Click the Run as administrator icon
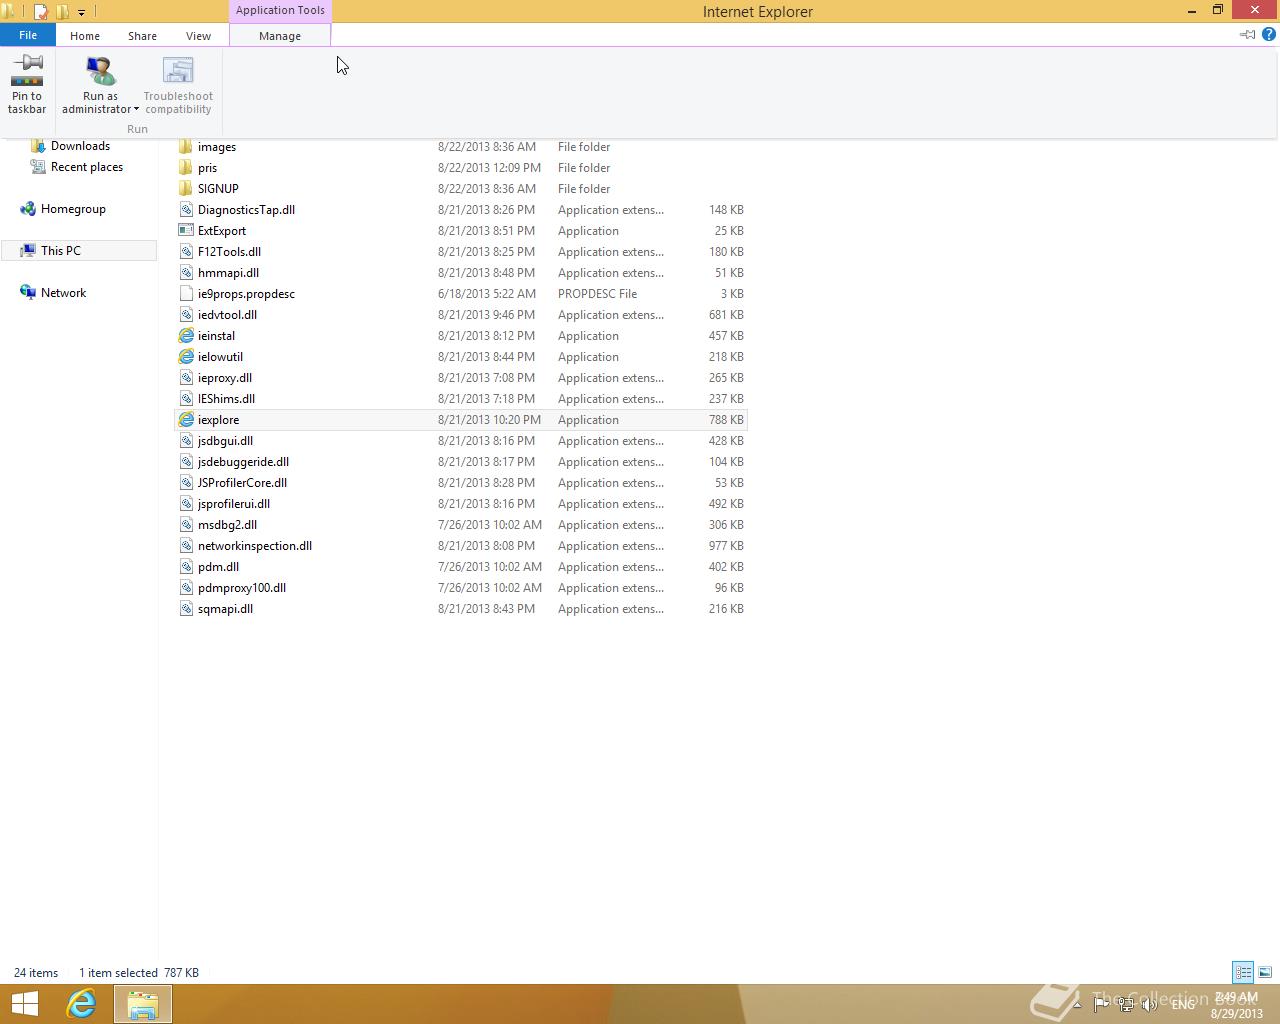The height and width of the screenshot is (1024, 1280). 100,70
